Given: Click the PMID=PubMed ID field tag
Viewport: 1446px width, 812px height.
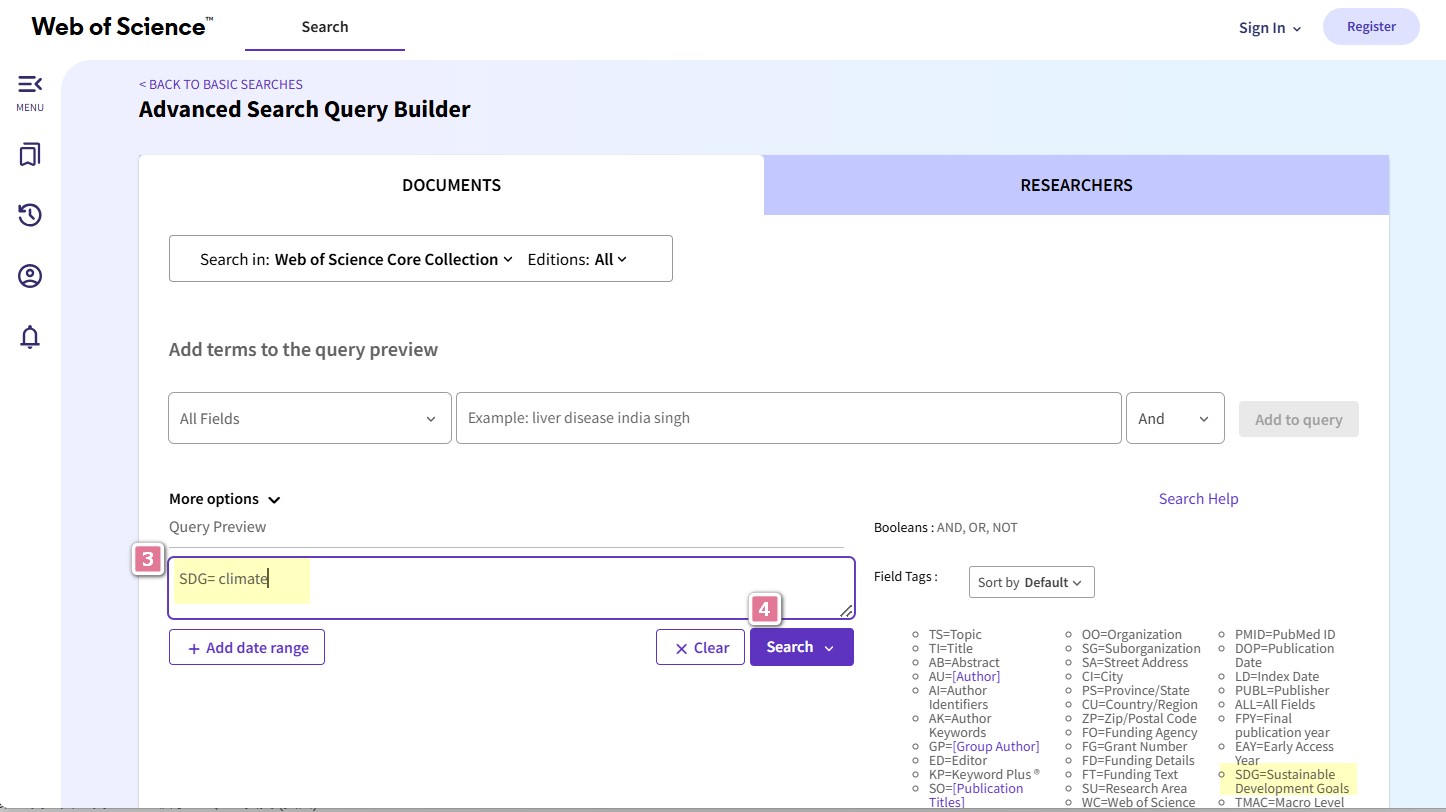Looking at the screenshot, I should pyautogui.click(x=1285, y=634).
